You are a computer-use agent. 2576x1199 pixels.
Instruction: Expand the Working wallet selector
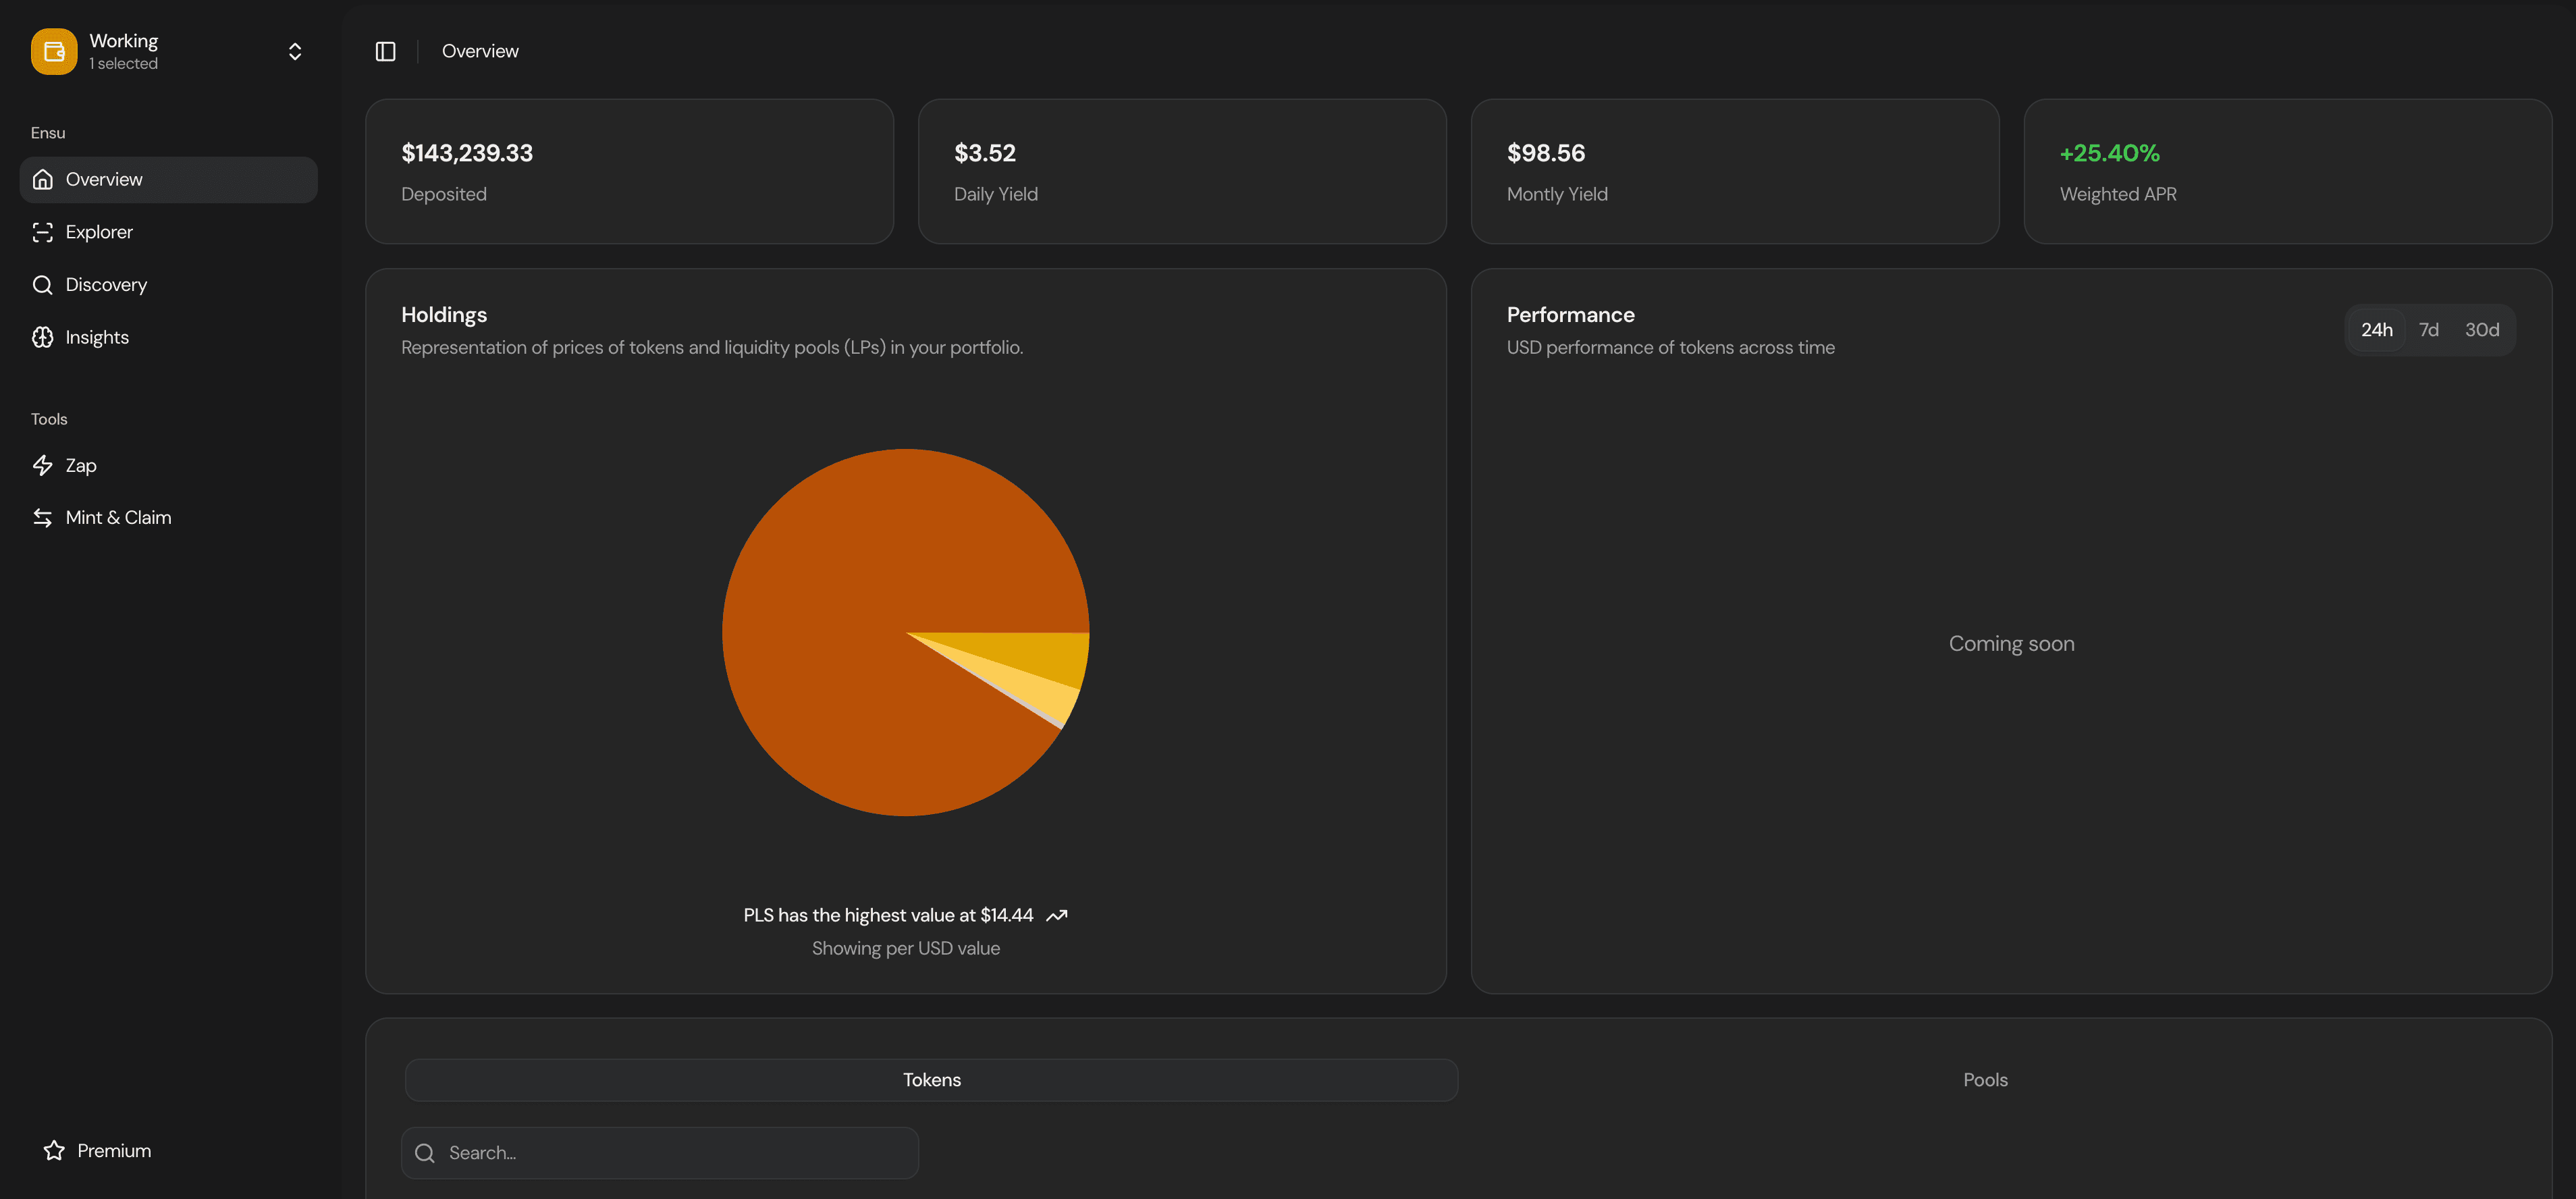[294, 50]
